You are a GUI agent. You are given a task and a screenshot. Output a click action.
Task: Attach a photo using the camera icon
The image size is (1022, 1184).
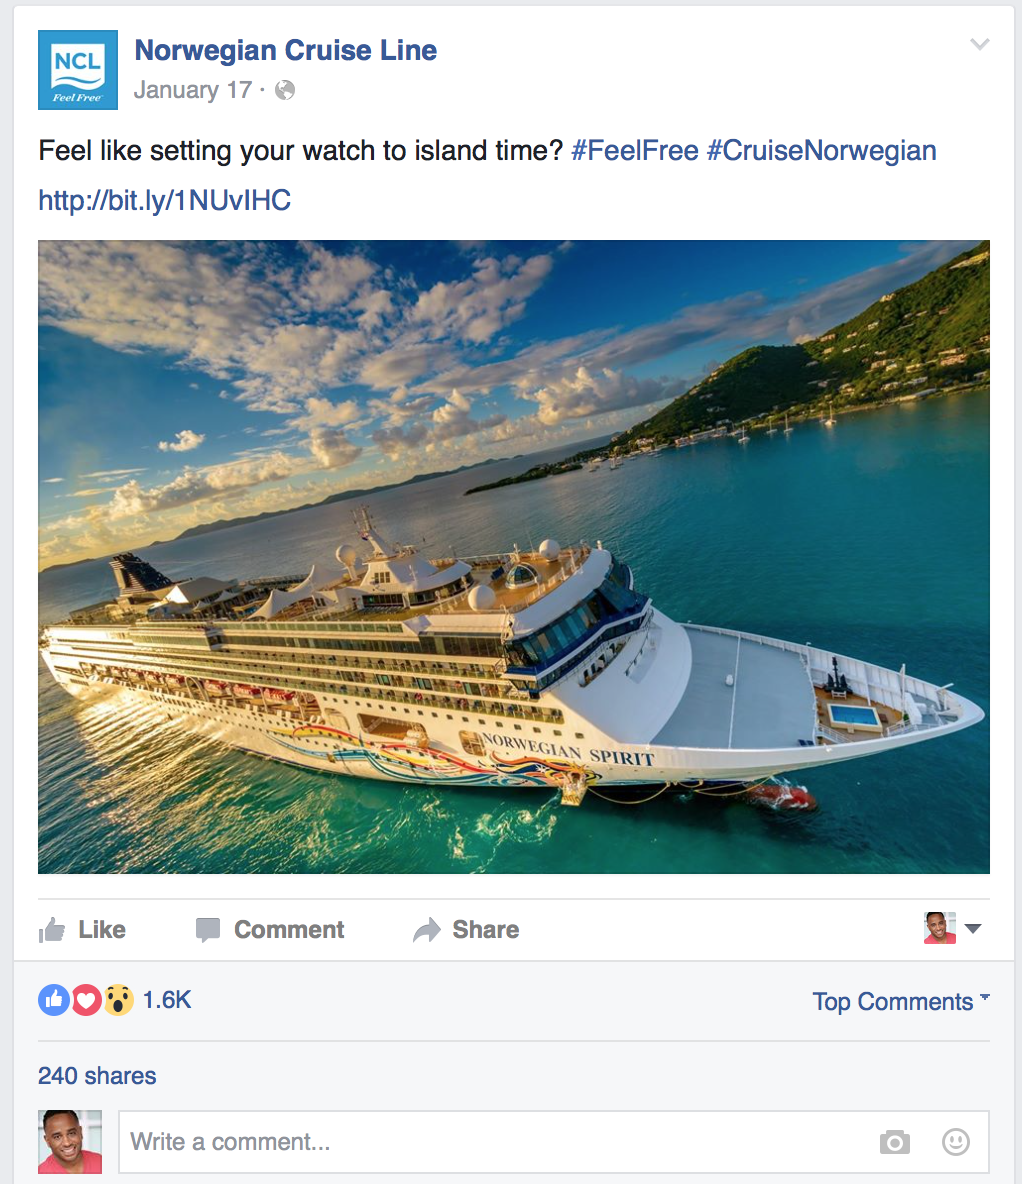[894, 1142]
